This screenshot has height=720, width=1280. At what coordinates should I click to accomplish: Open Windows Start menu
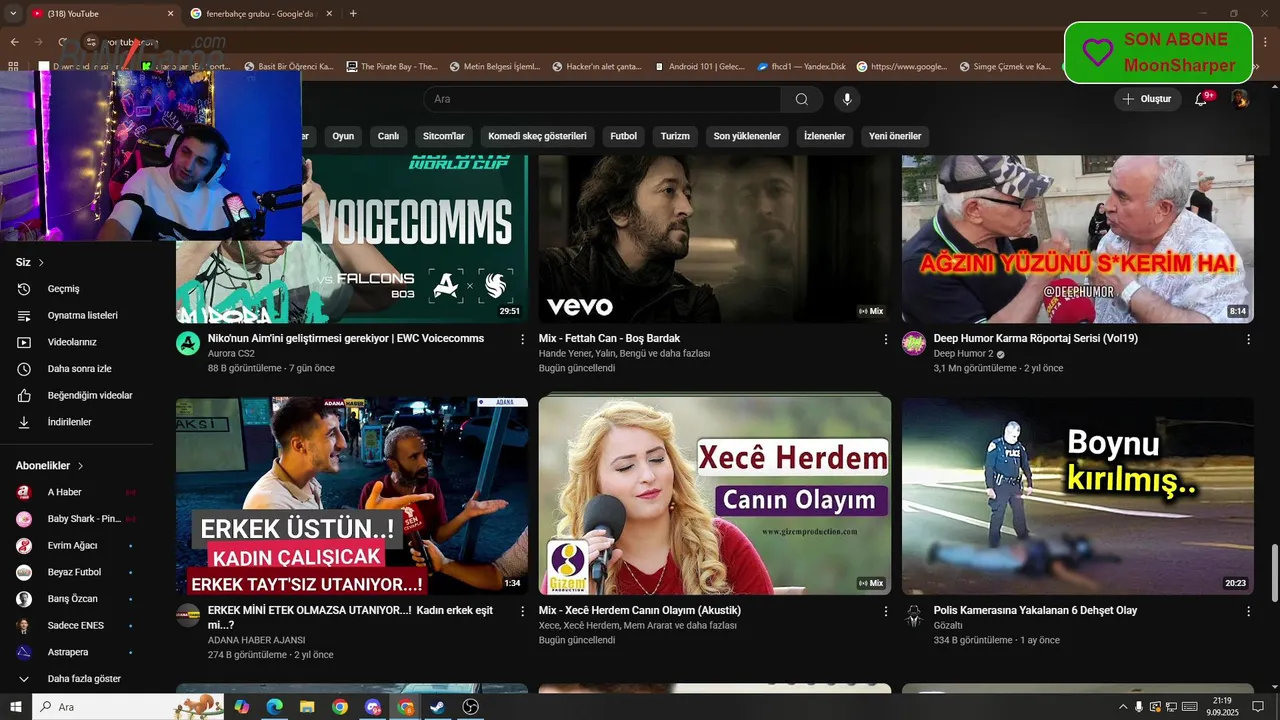click(15, 707)
